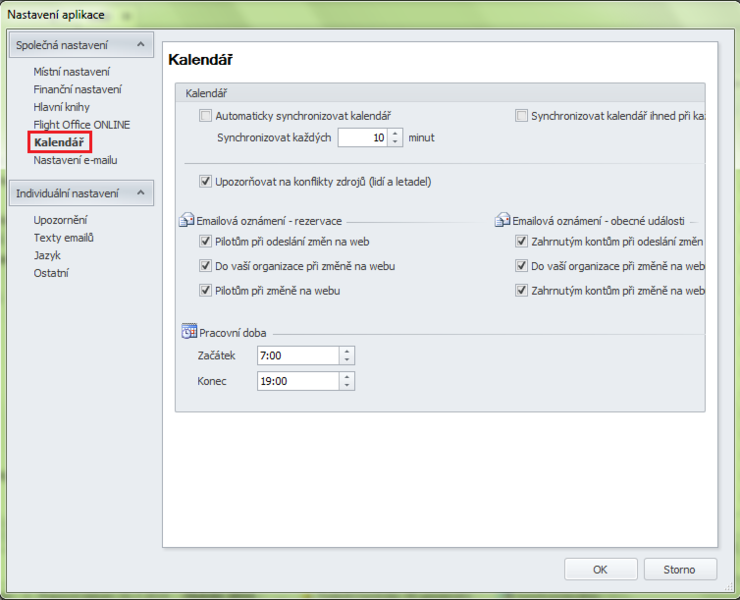
Task: Click the email icon beside 'Emailová oznámení - obecné události'
Action: point(503,220)
